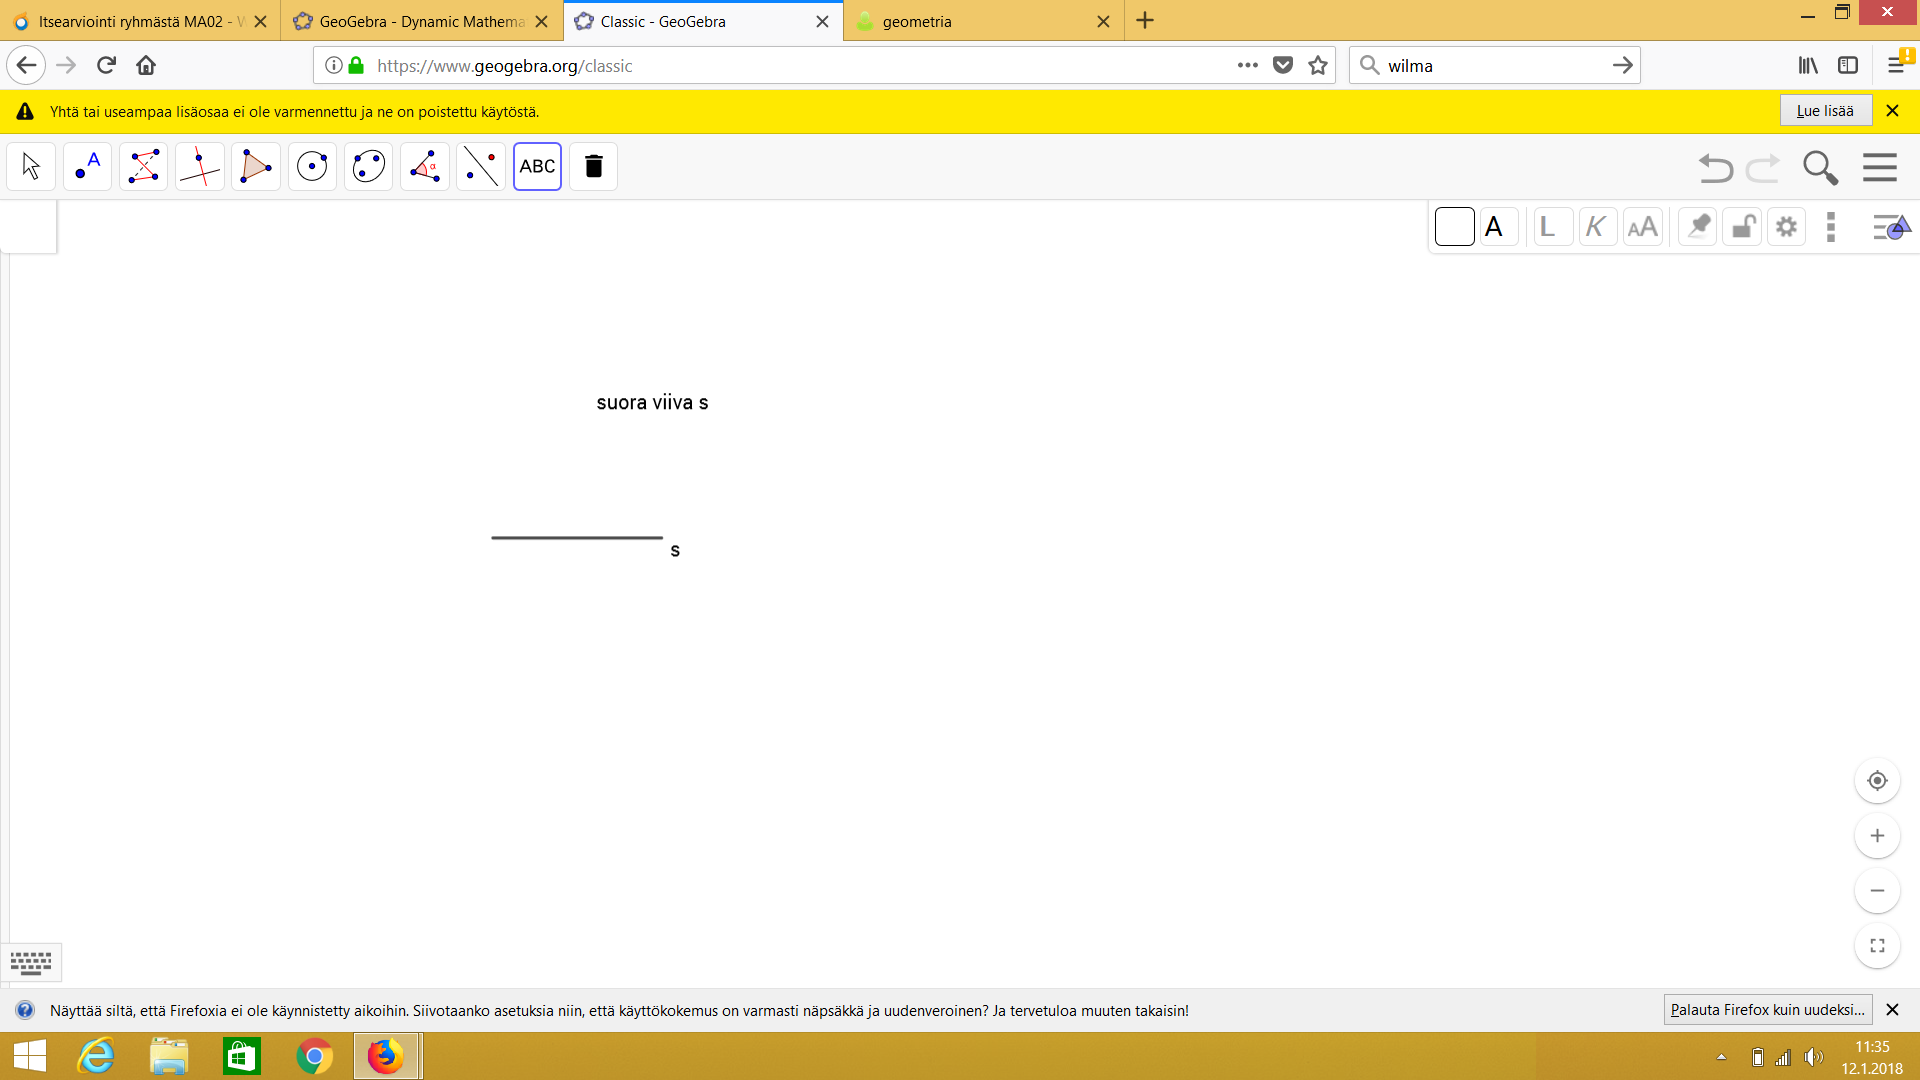Select the Angle tool
This screenshot has height=1080, width=1920.
(425, 166)
